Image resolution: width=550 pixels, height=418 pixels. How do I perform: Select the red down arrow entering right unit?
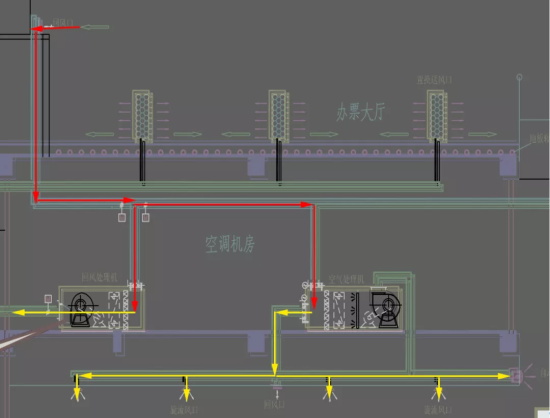[x=314, y=257]
